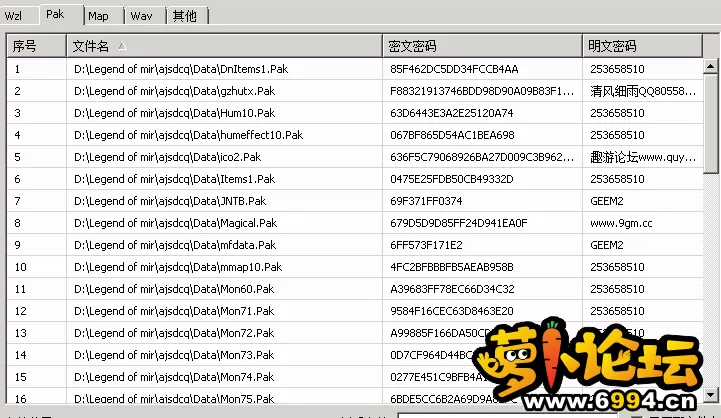721x418 pixels.
Task: Click plain password 253658510 for humeffect10.Pak
Action: click(x=617, y=135)
